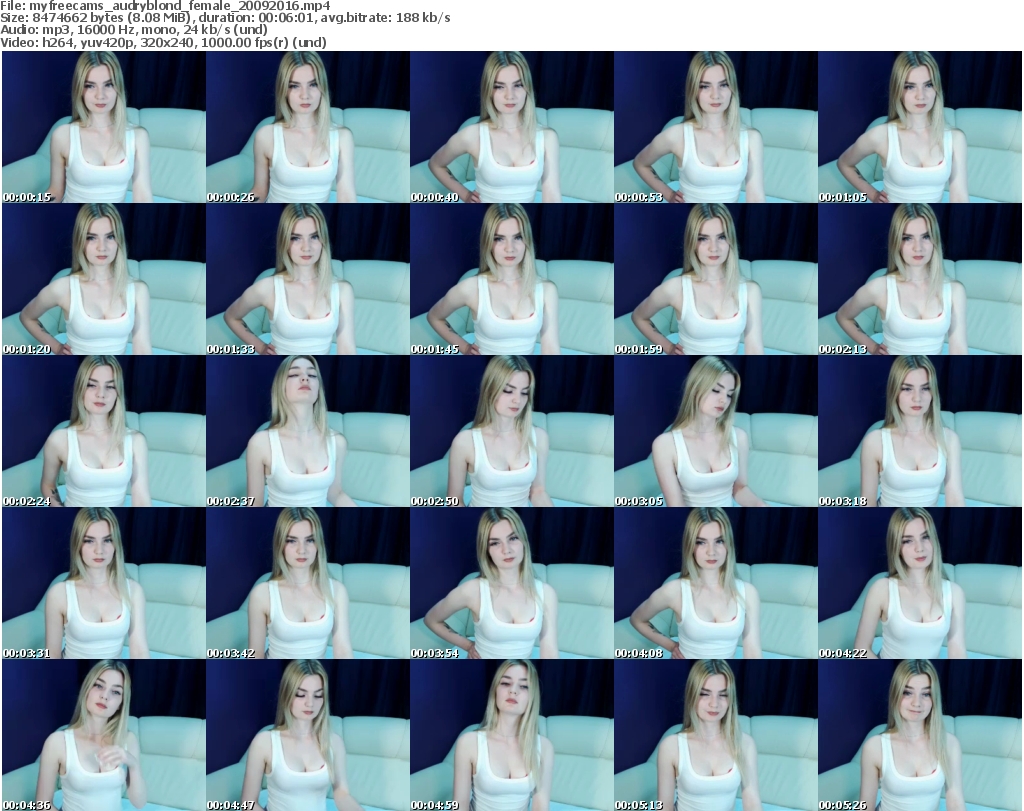This screenshot has height=811, width=1024.
Task: Choose the thumbnail frame stamped 00:04:22
Action: click(x=920, y=583)
